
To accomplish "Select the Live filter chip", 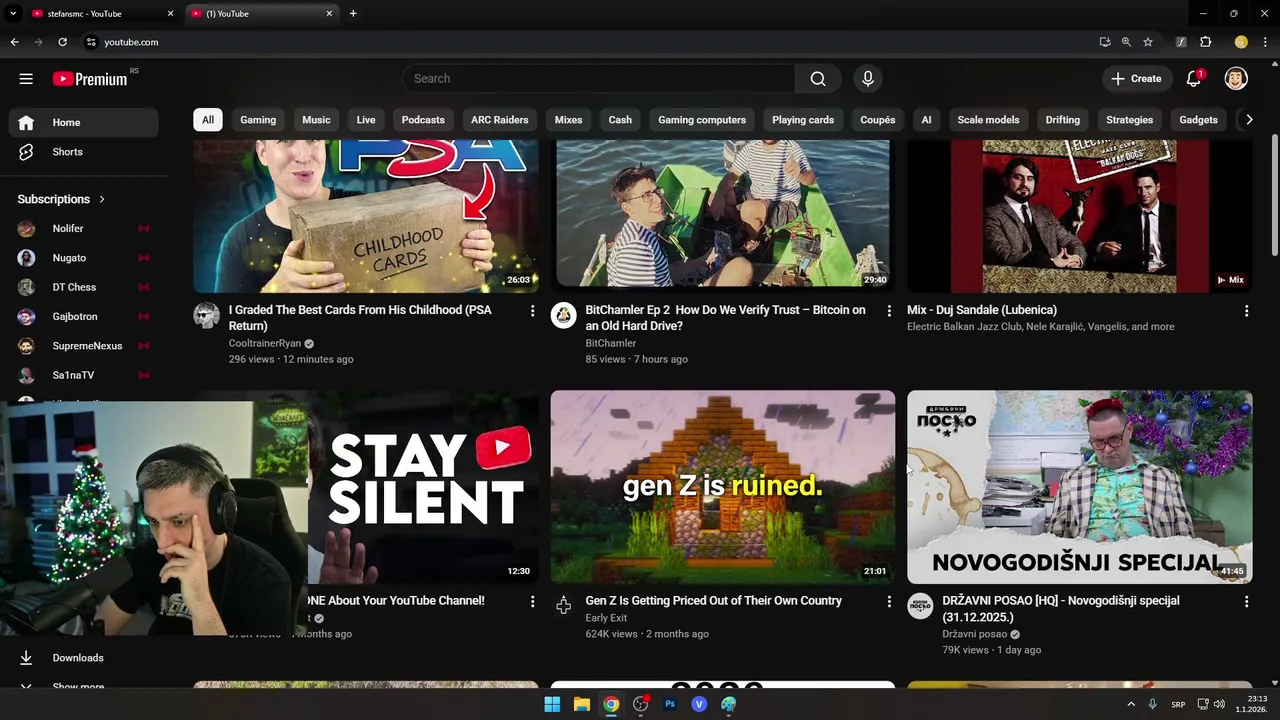I will tap(366, 120).
